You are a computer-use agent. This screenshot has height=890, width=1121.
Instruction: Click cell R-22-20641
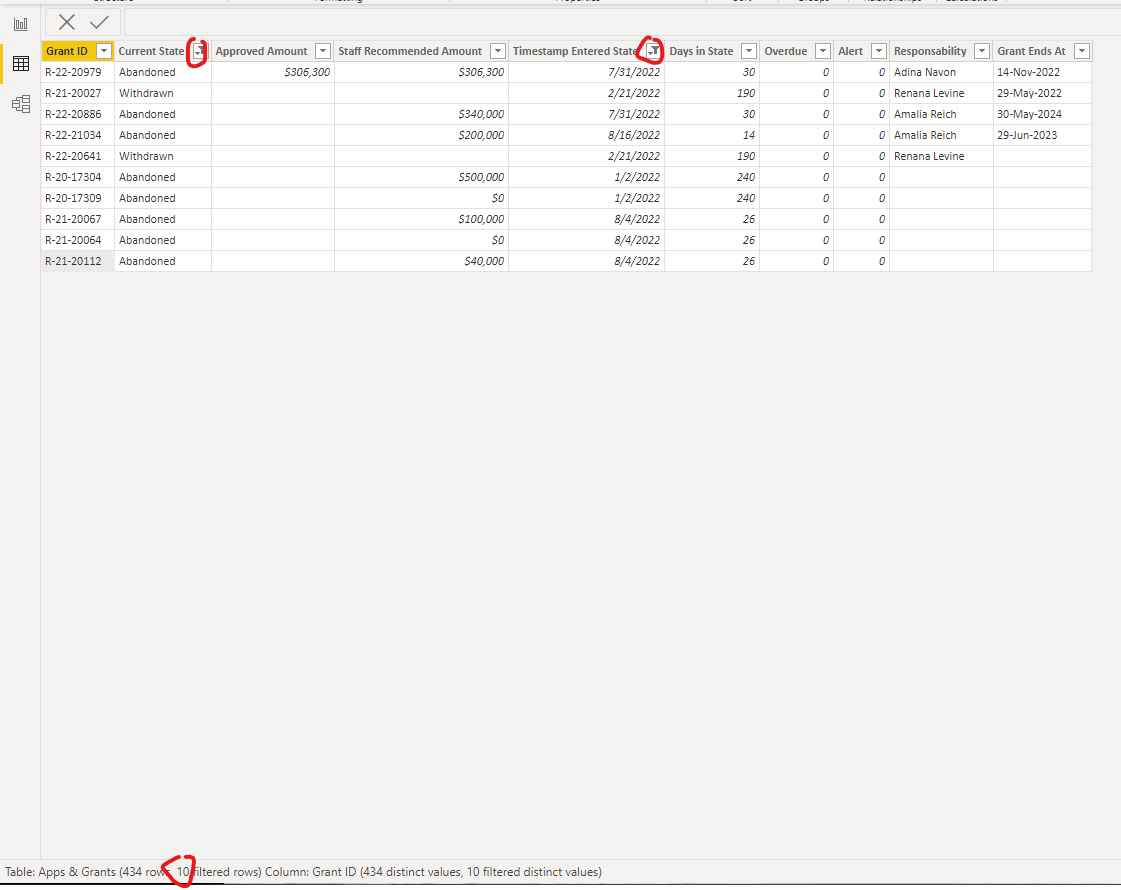[78, 156]
